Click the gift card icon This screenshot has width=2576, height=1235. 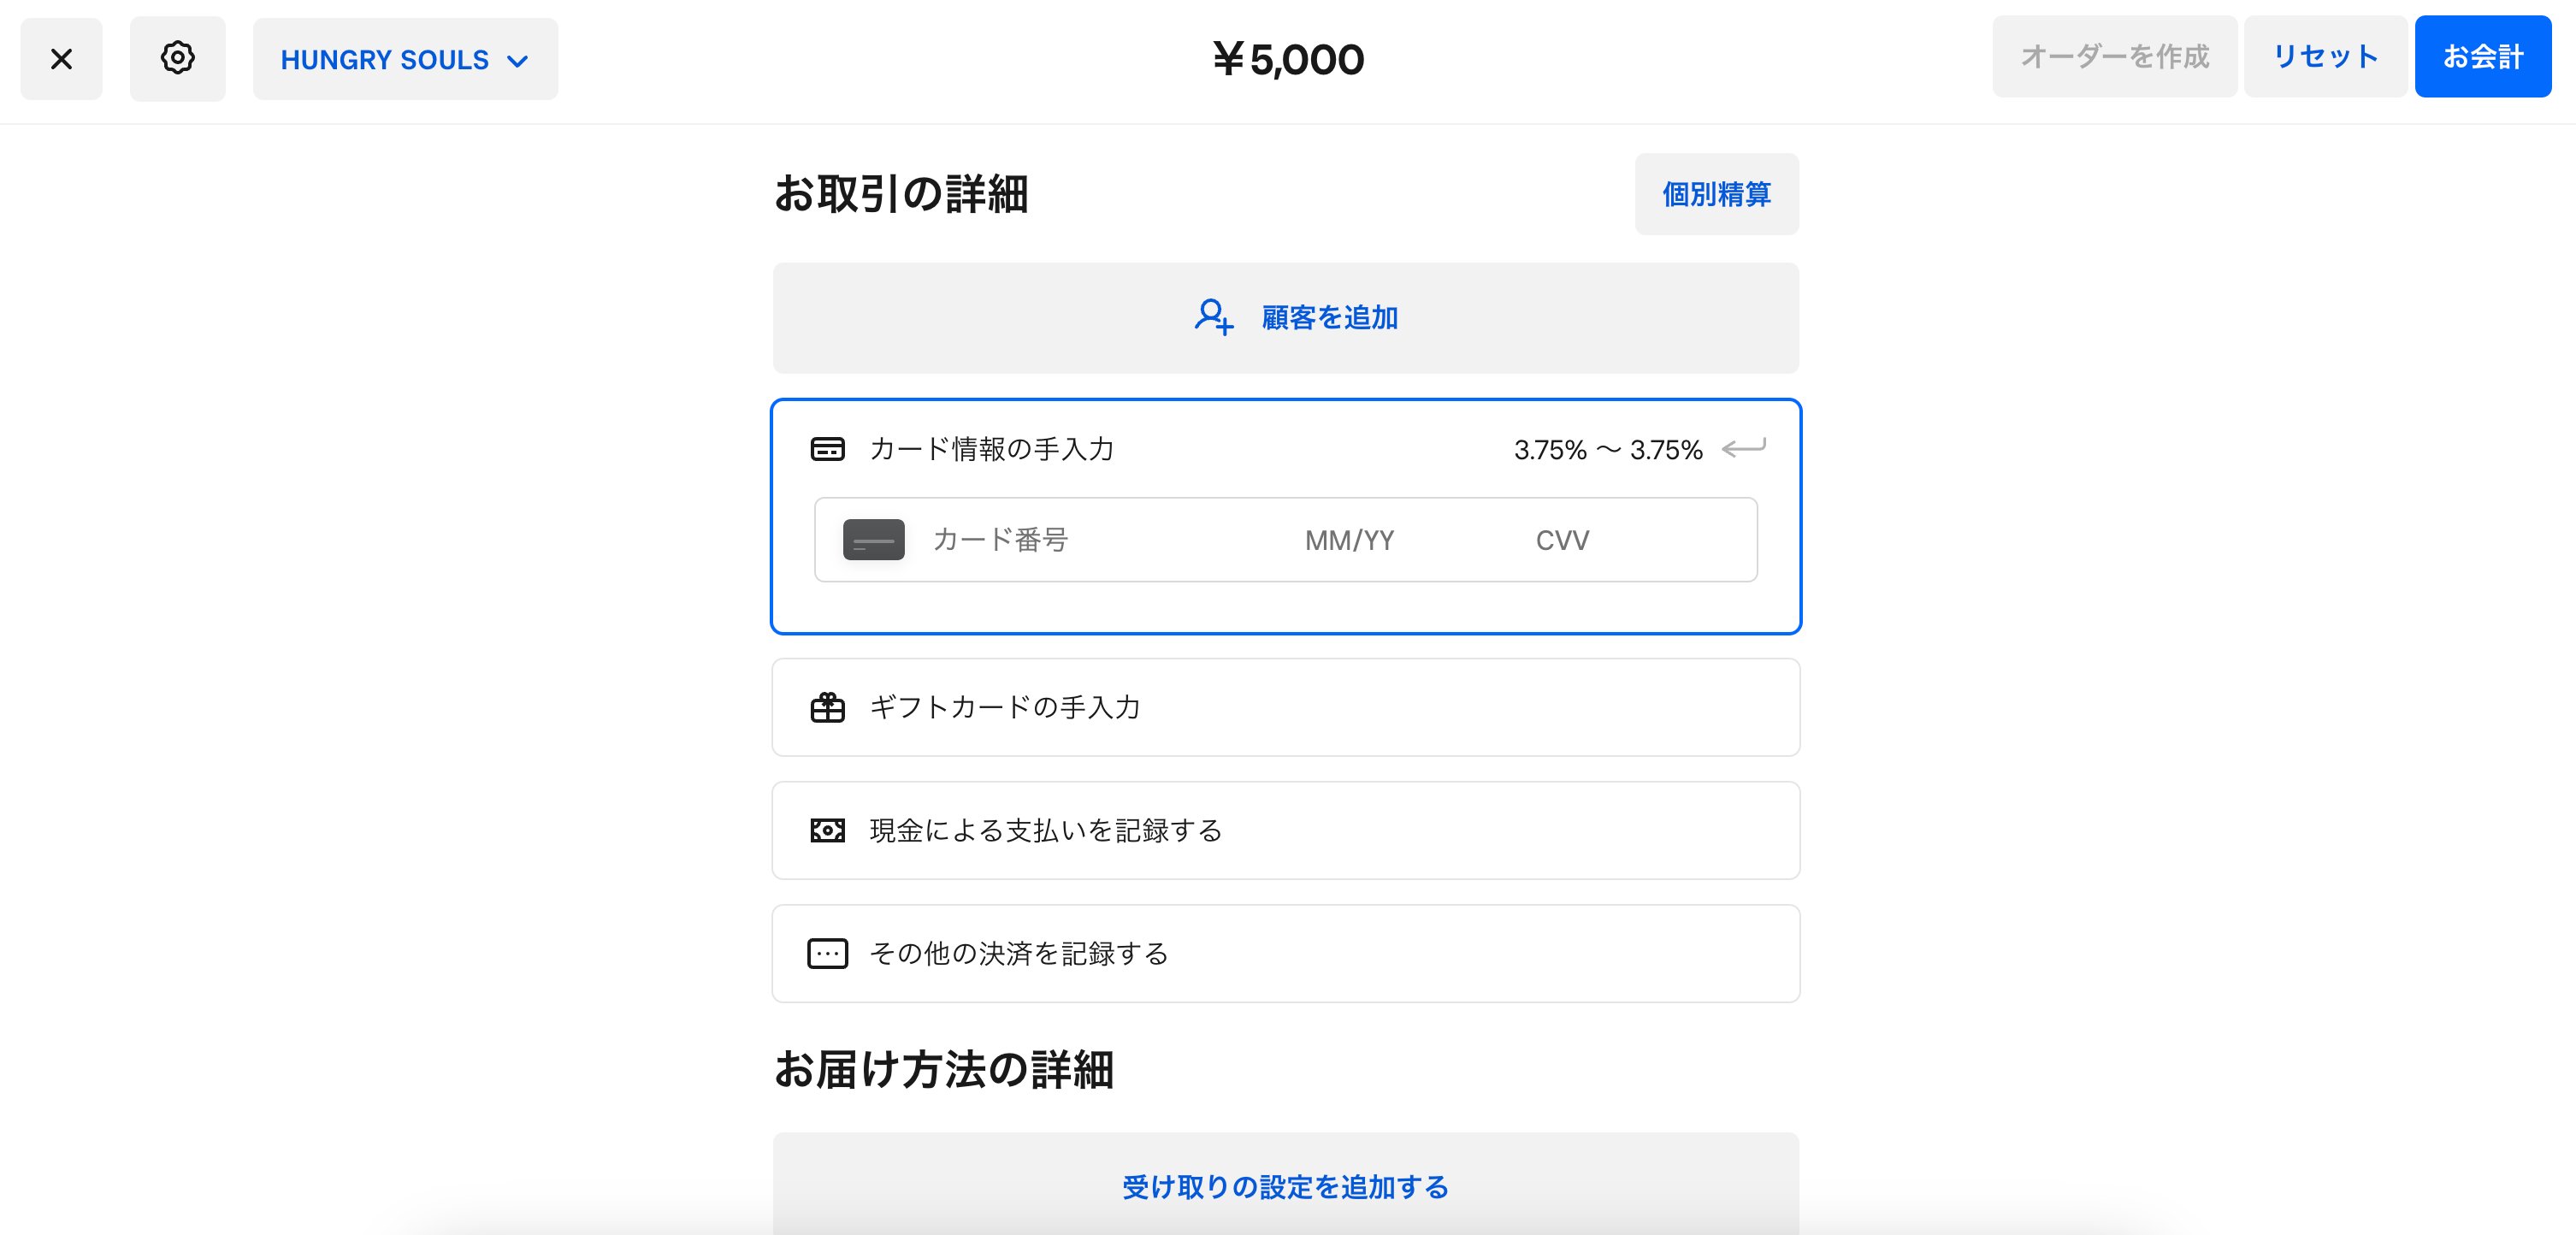[828, 707]
